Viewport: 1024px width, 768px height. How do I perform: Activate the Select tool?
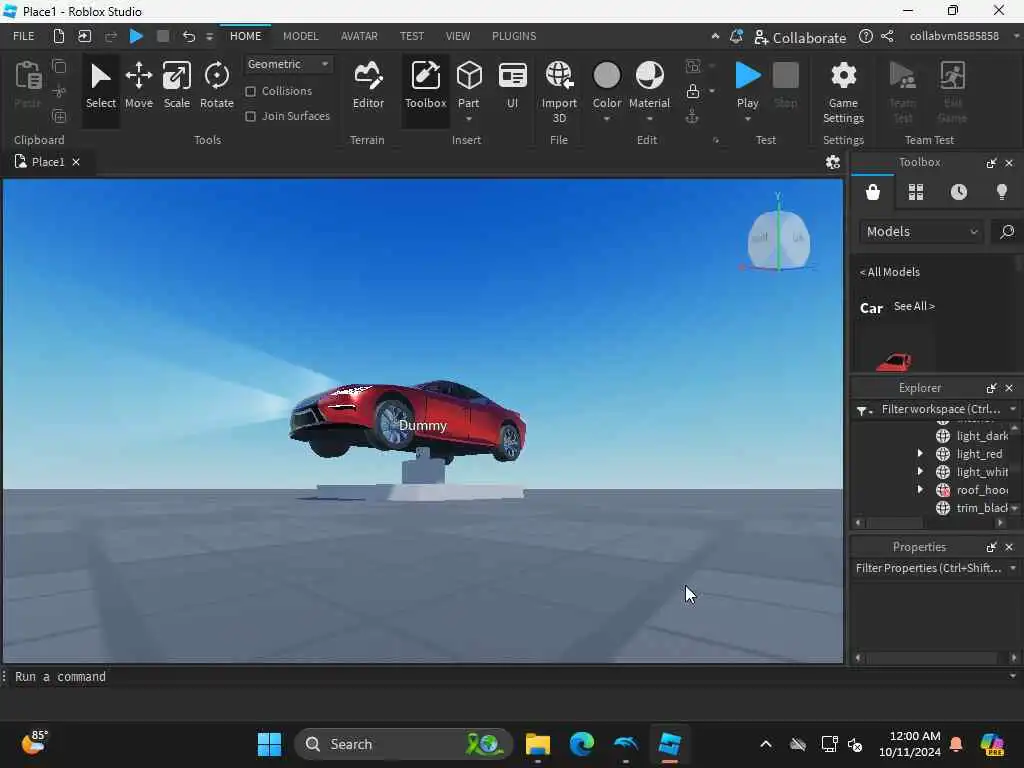[x=101, y=86]
